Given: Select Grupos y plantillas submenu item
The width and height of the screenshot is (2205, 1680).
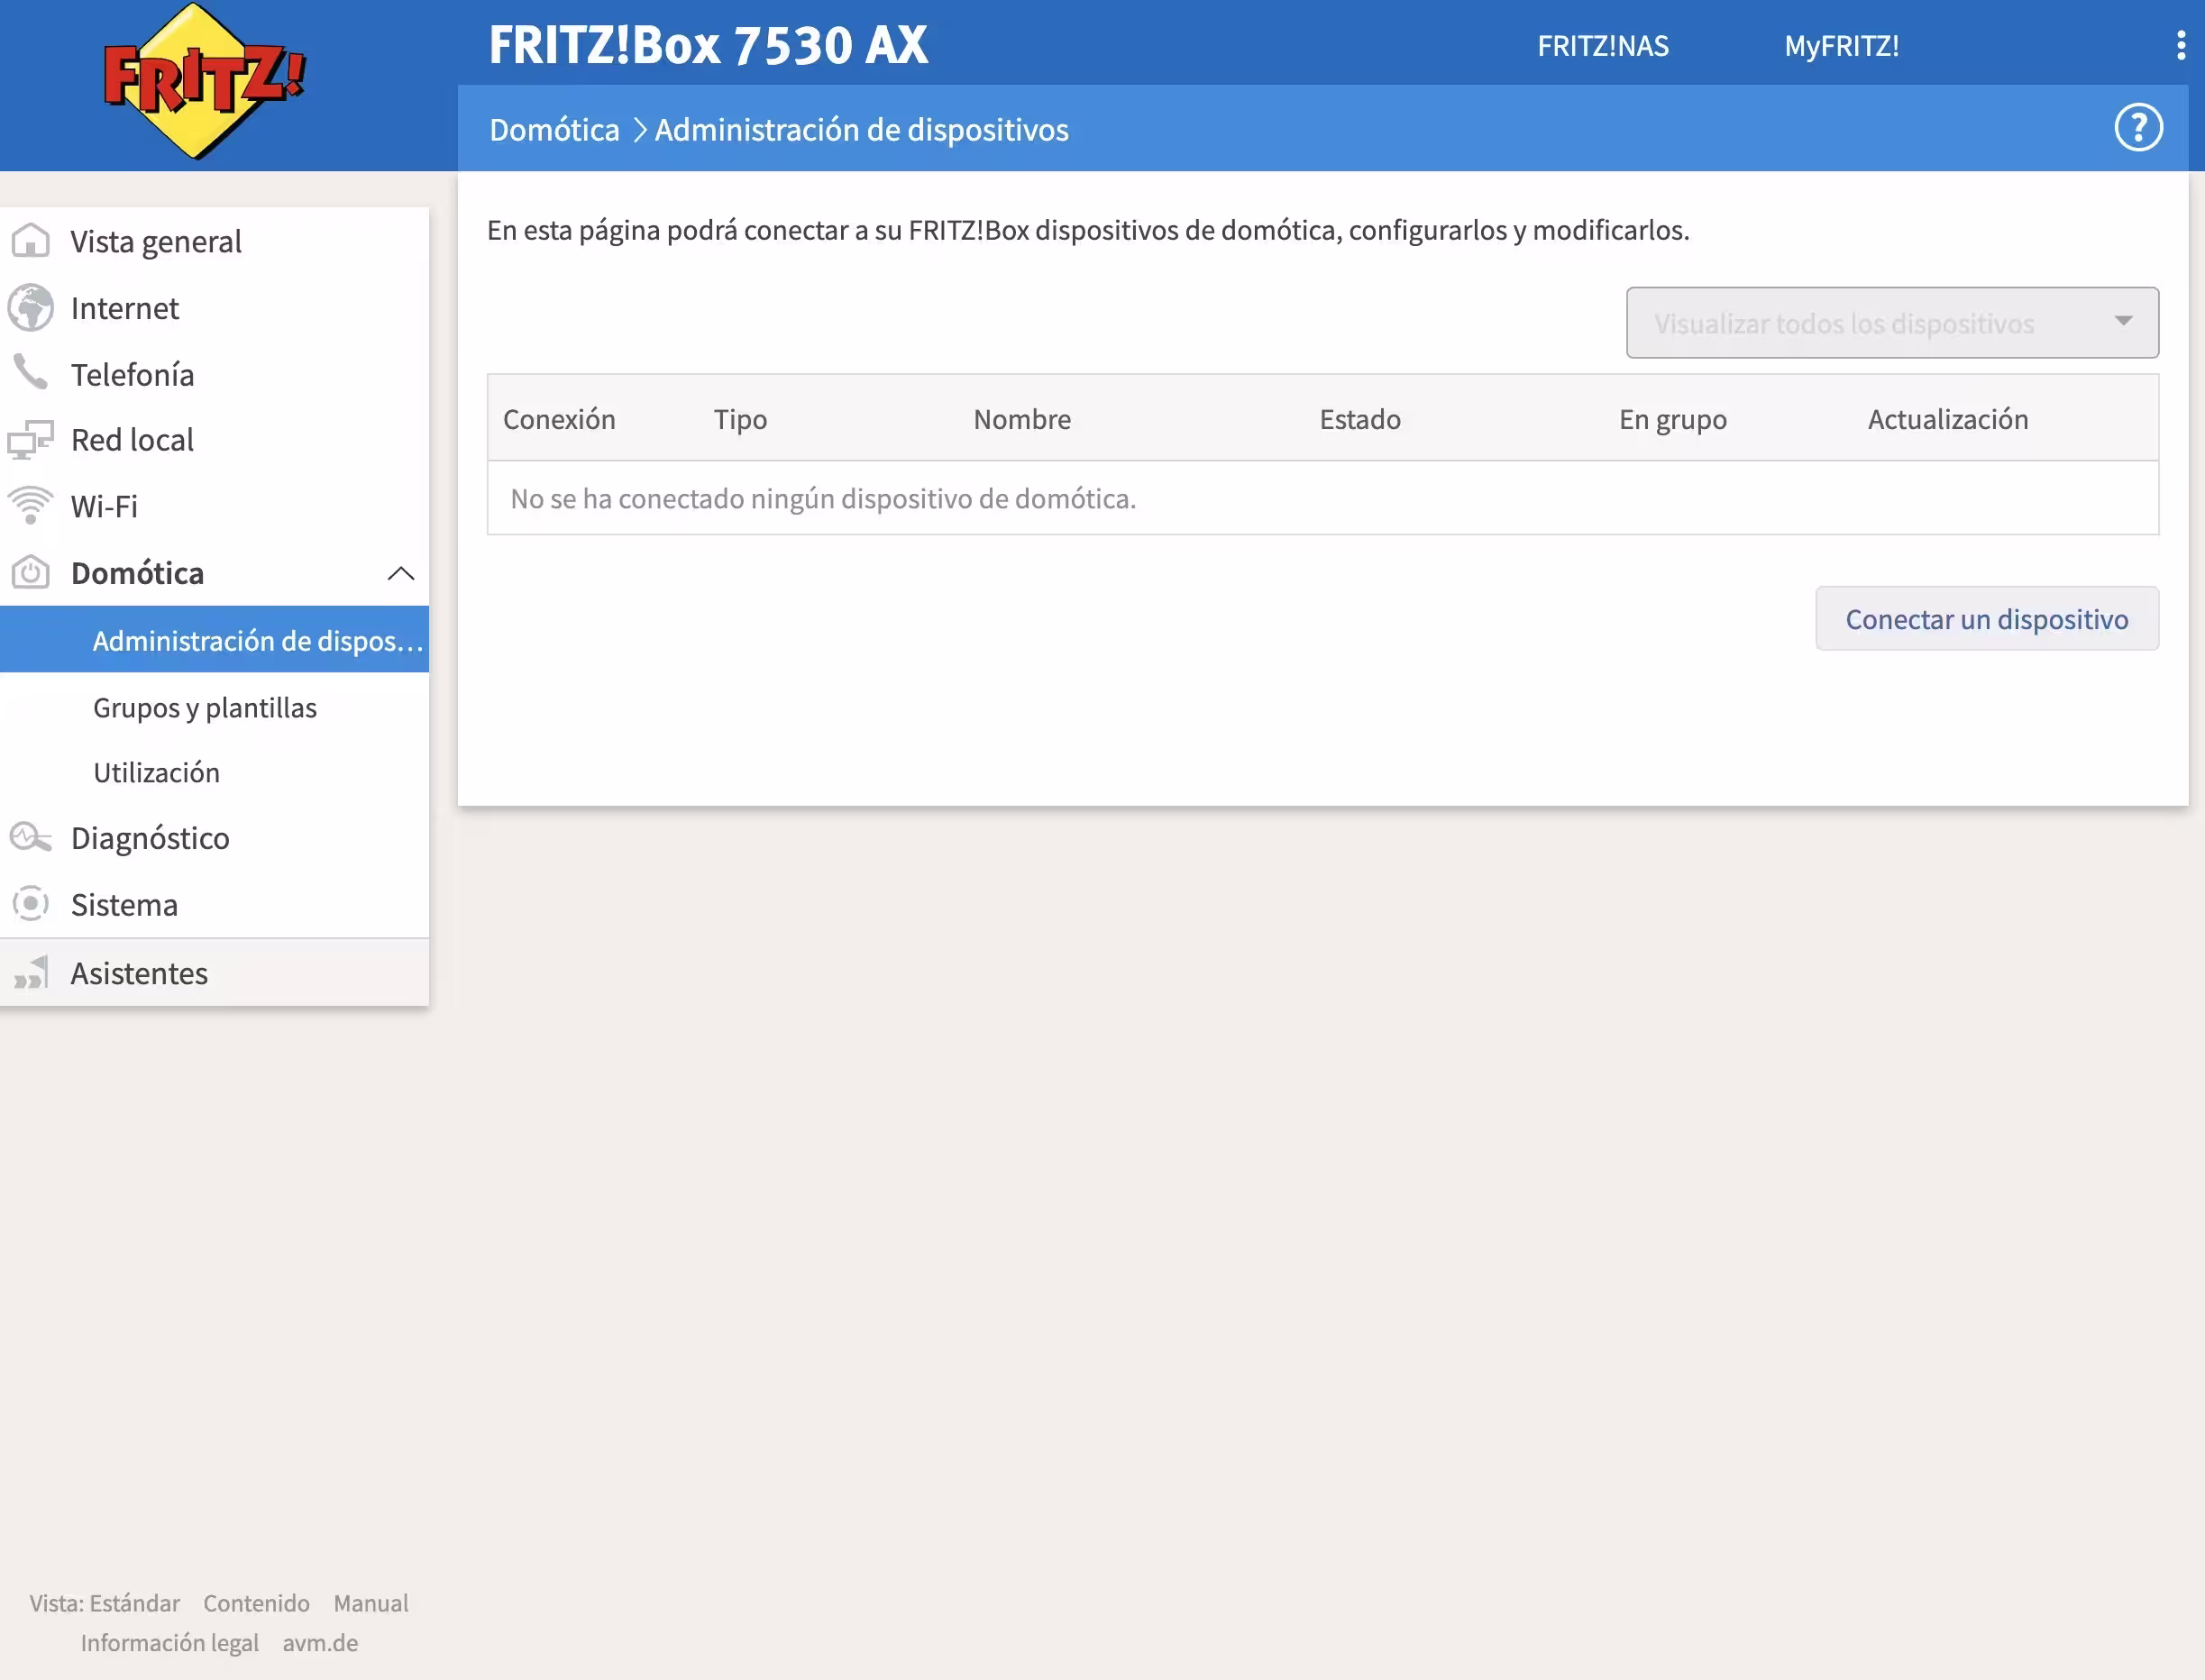Looking at the screenshot, I should click(x=215, y=707).
